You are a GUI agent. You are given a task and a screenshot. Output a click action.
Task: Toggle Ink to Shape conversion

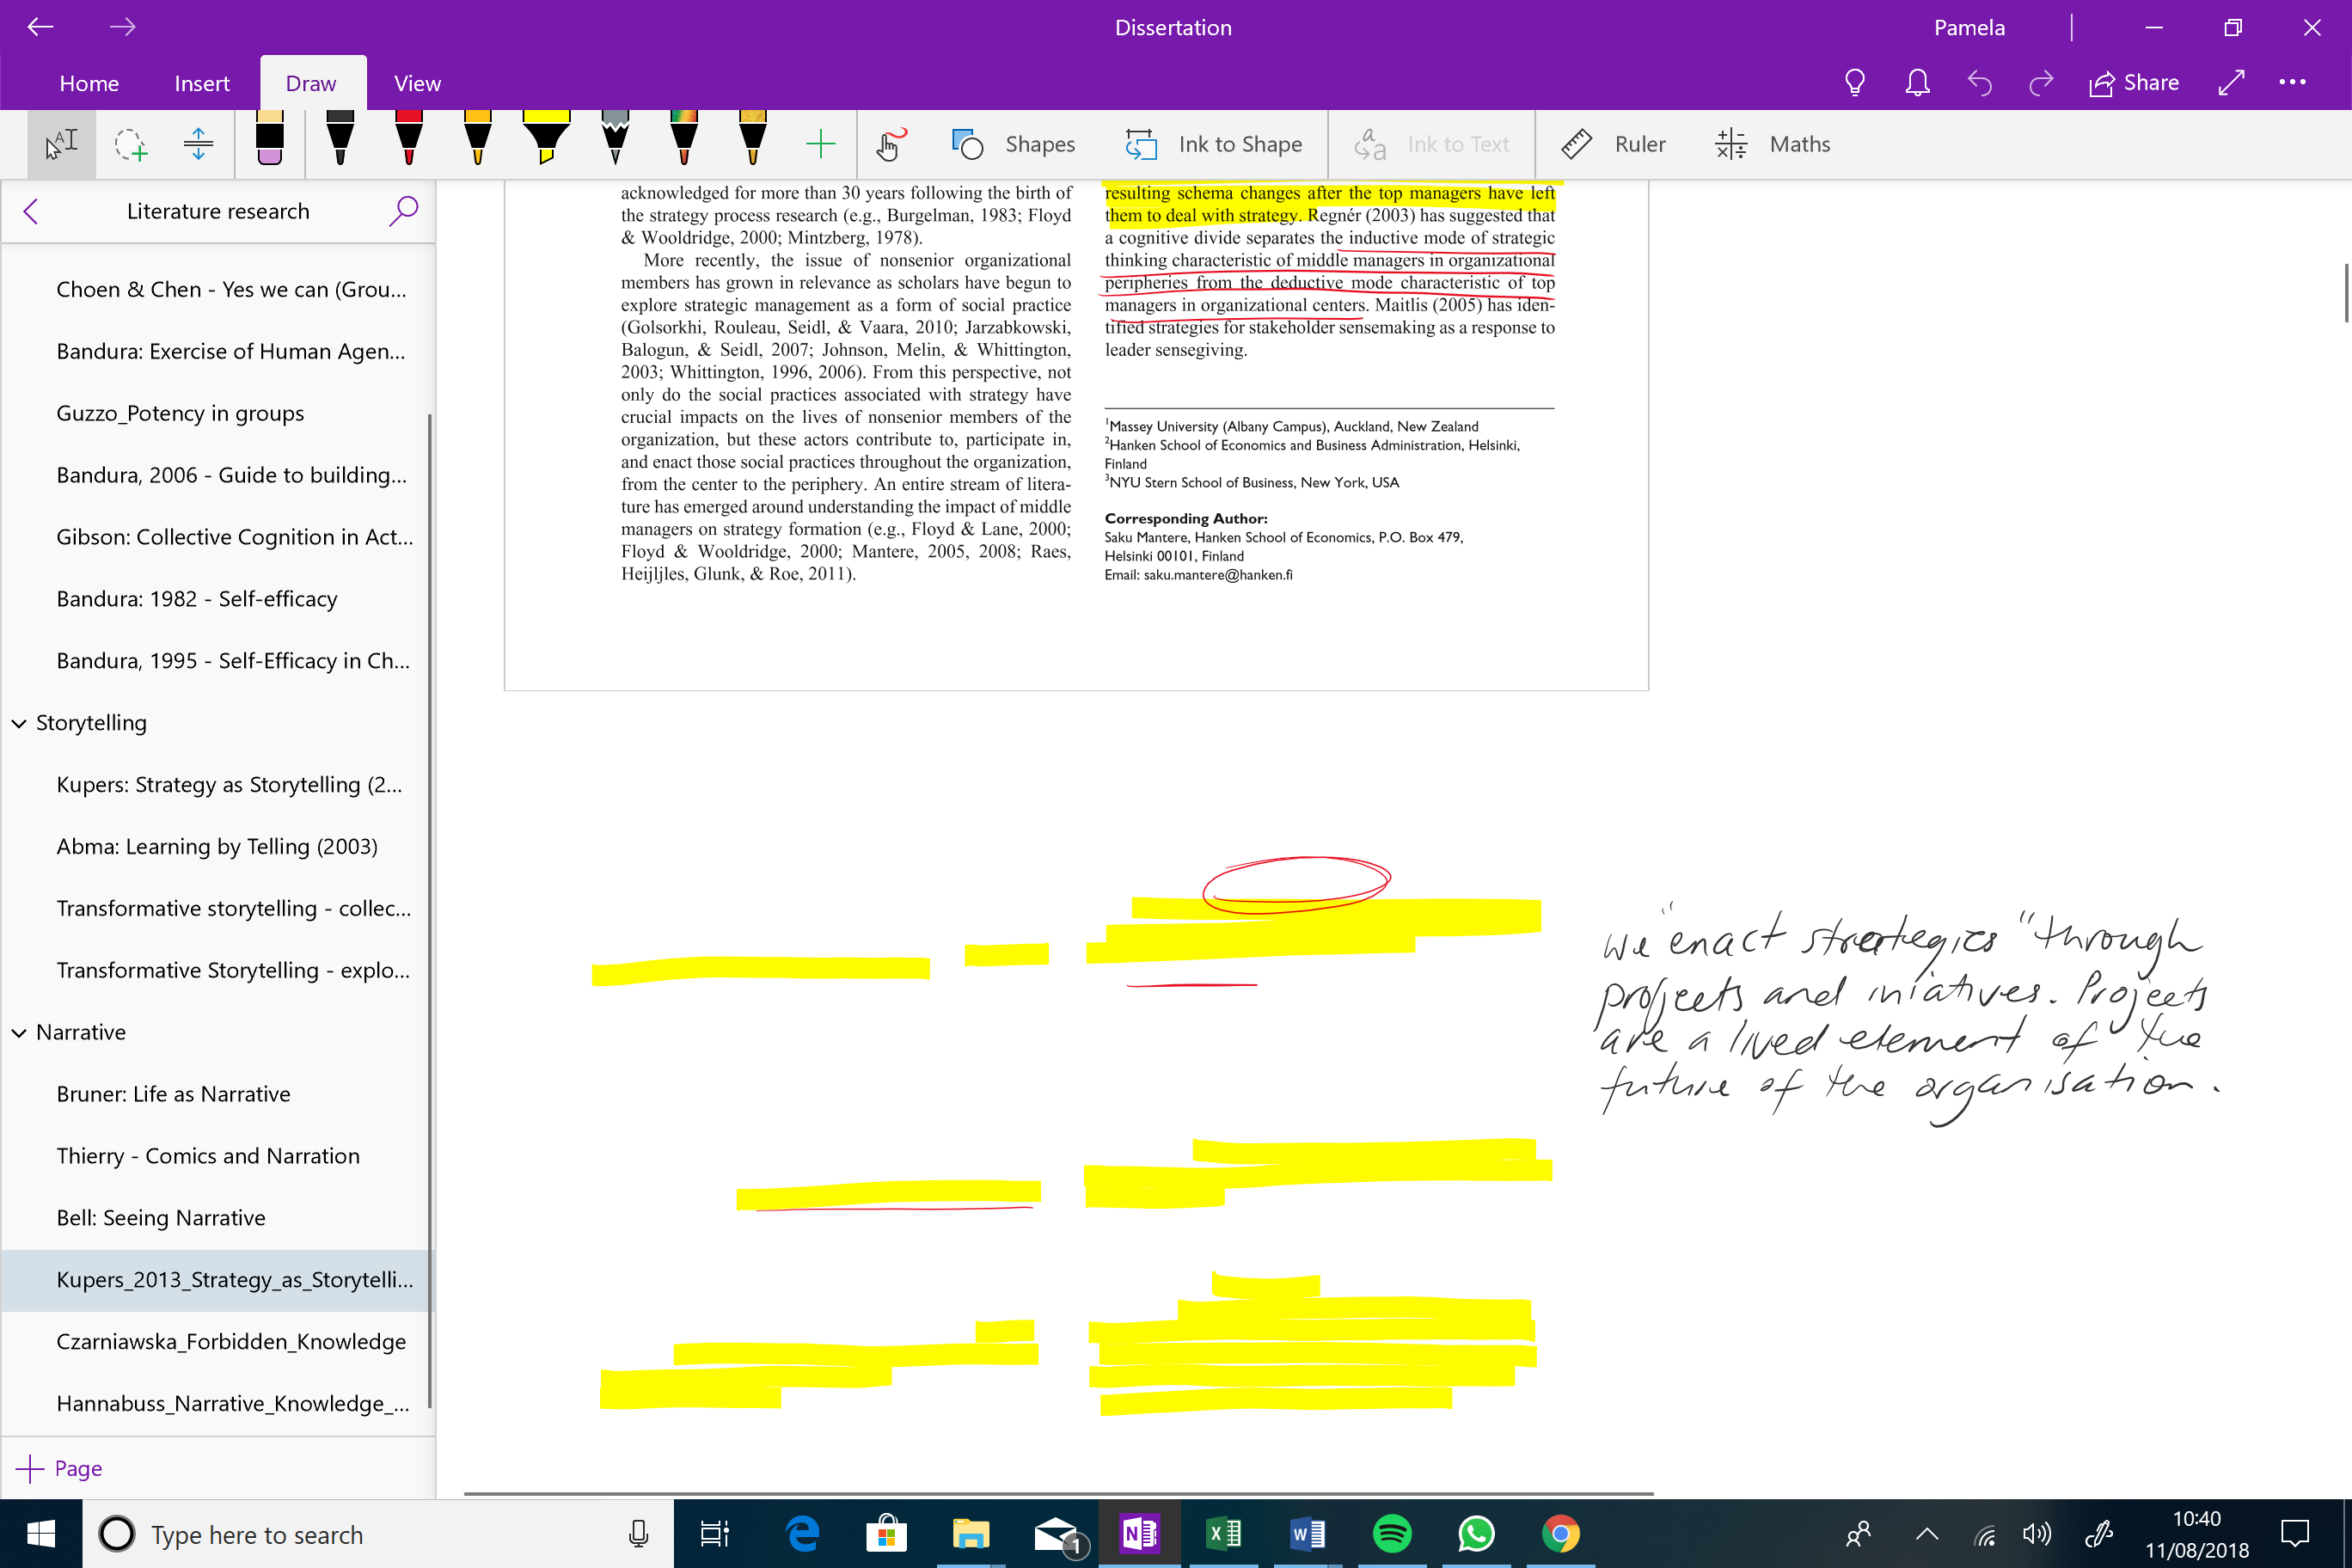(1213, 144)
